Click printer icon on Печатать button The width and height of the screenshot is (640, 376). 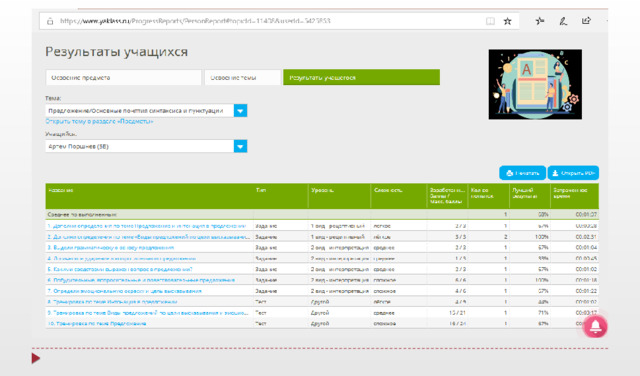[509, 173]
